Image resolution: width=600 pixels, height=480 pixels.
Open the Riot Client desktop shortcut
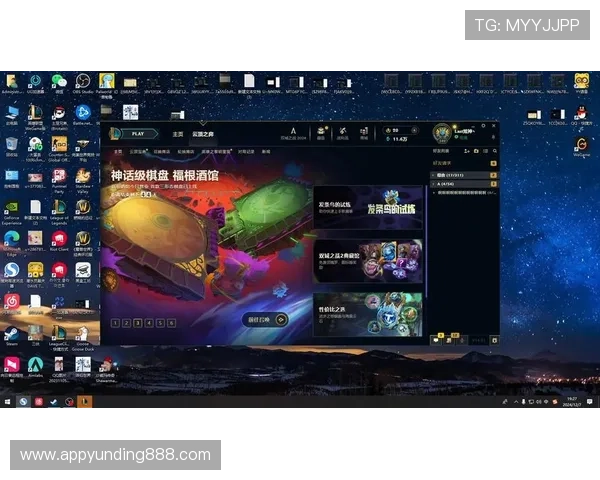tap(59, 239)
